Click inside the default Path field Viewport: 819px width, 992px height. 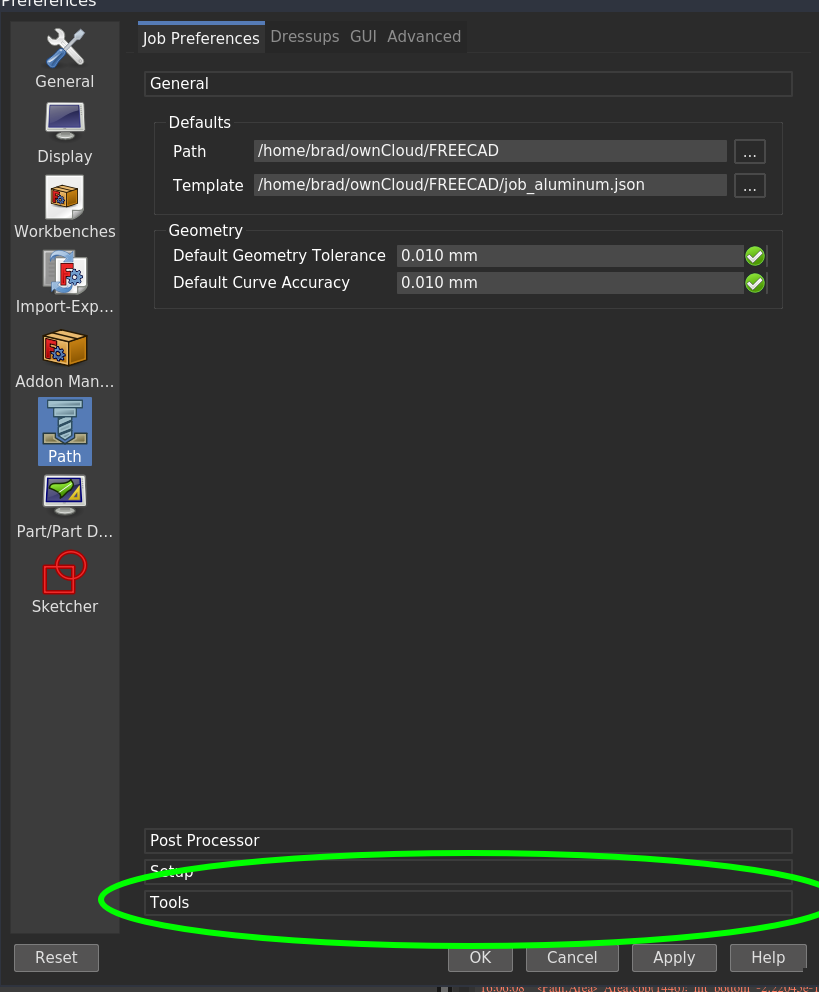click(490, 151)
